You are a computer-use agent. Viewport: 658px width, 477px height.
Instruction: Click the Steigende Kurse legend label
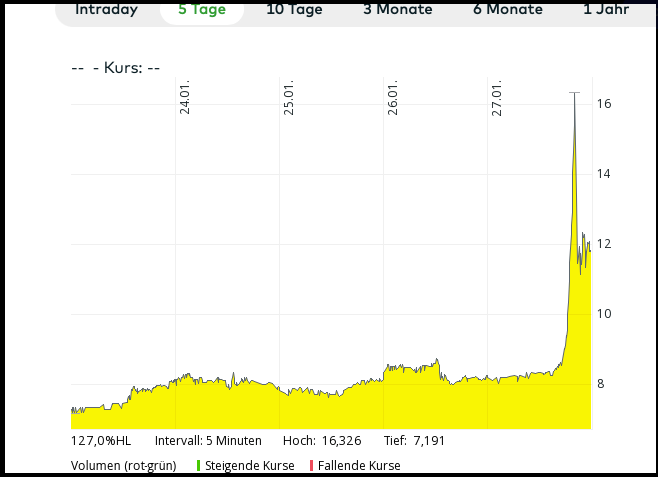[x=250, y=465]
